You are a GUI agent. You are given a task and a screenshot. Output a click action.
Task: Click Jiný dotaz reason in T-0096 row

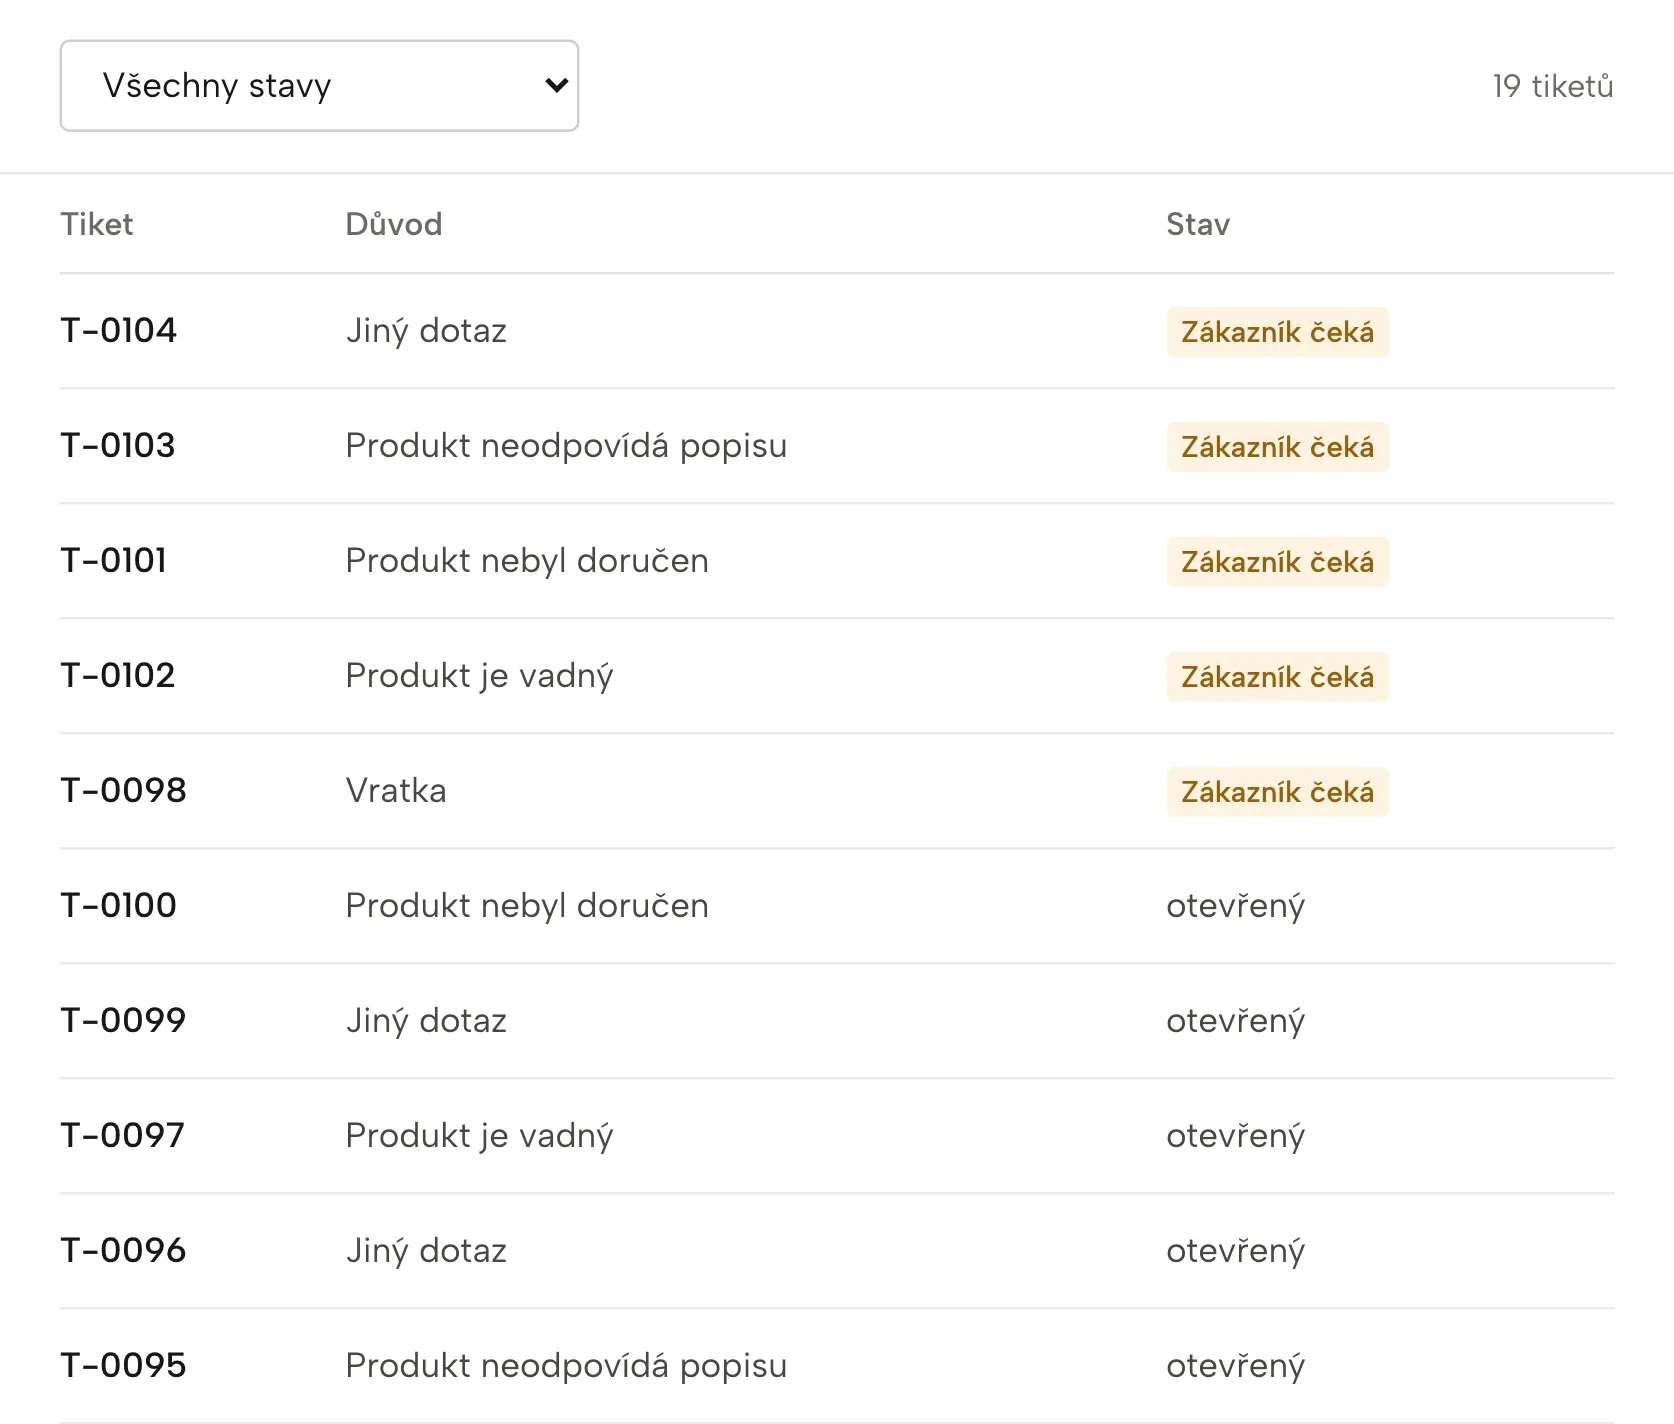tap(426, 1251)
